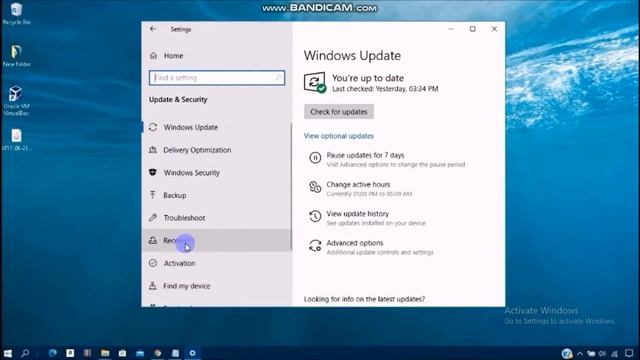Select Windows Update in the sidebar
Image resolution: width=640 pixels, height=360 pixels.
[x=217, y=127]
